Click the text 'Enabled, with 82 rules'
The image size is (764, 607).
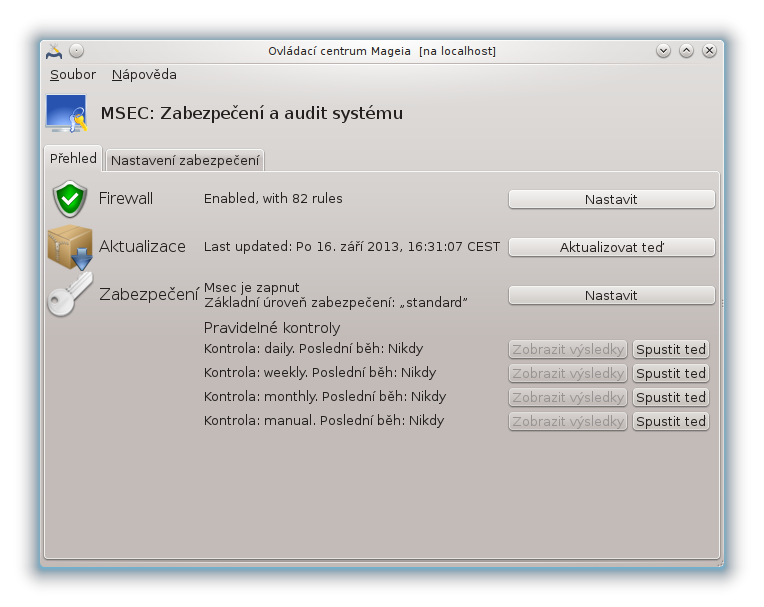pyautogui.click(x=273, y=198)
